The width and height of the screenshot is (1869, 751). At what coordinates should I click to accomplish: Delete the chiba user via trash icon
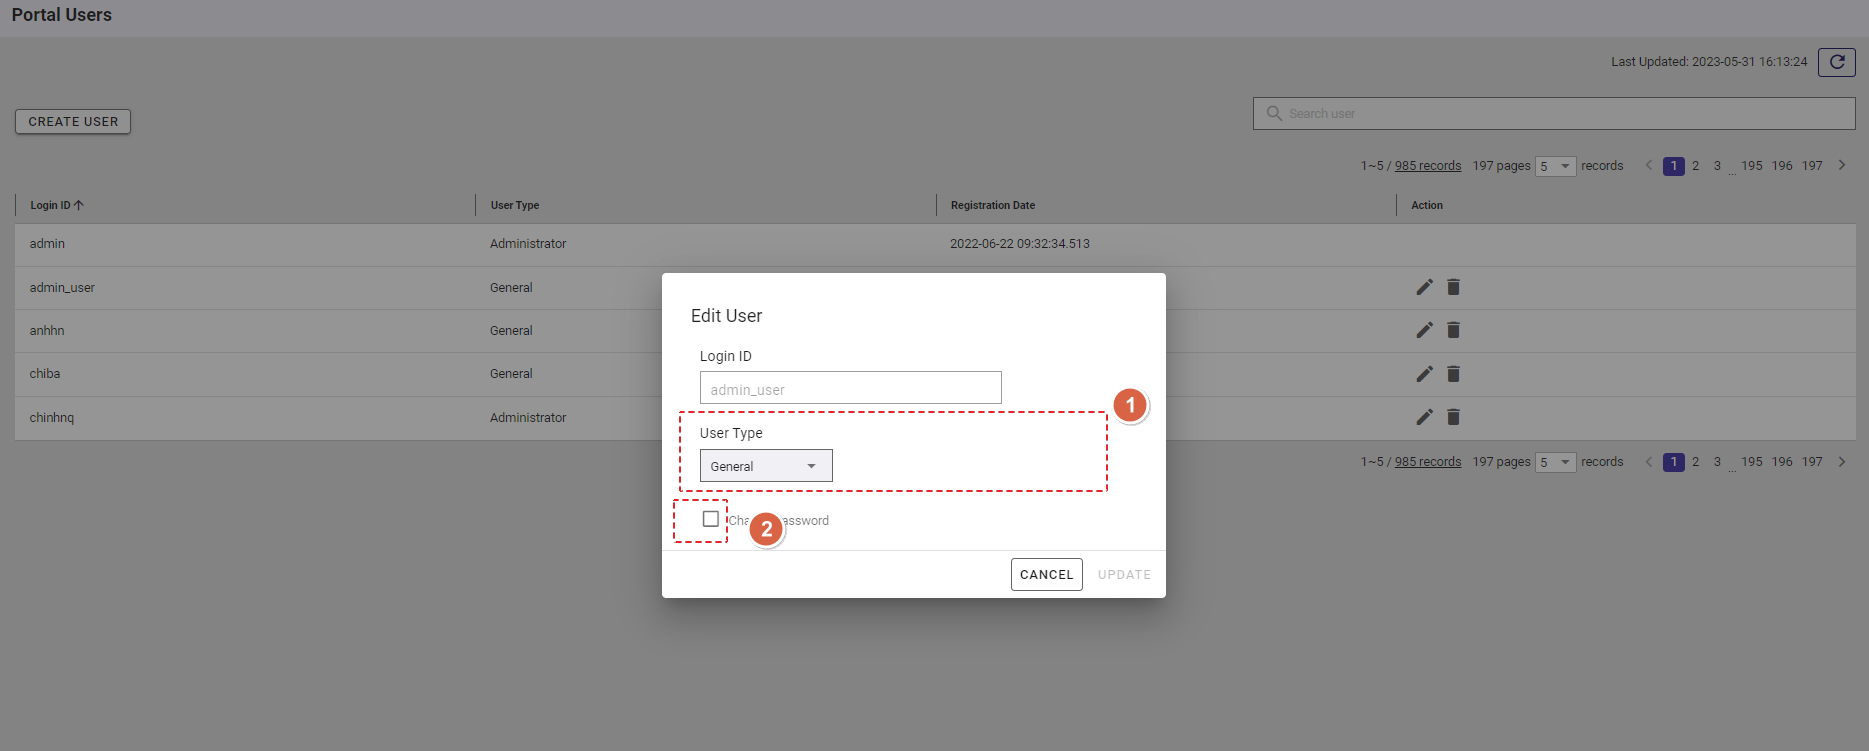pyautogui.click(x=1453, y=374)
